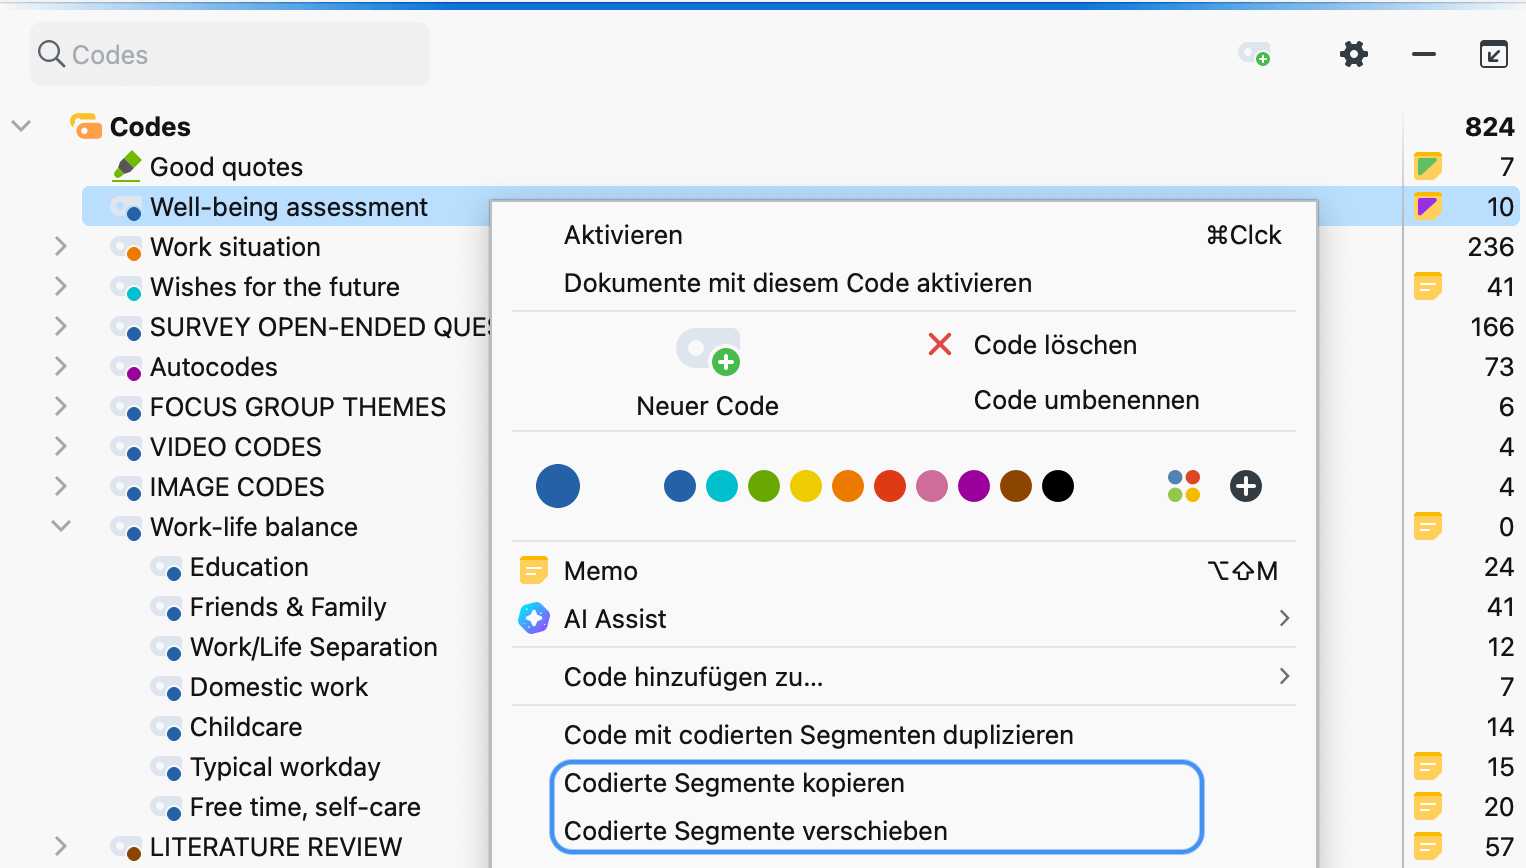Image resolution: width=1526 pixels, height=868 pixels.
Task: Click the minimize panel dash icon
Action: (1424, 54)
